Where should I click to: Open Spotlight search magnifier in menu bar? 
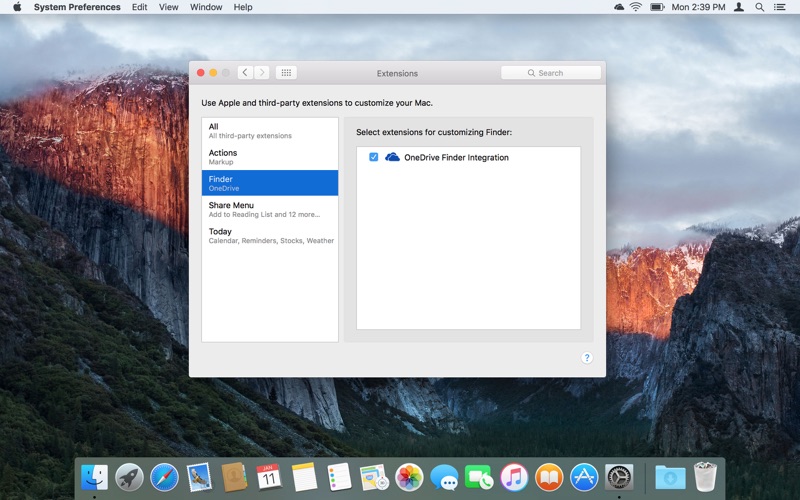759,7
